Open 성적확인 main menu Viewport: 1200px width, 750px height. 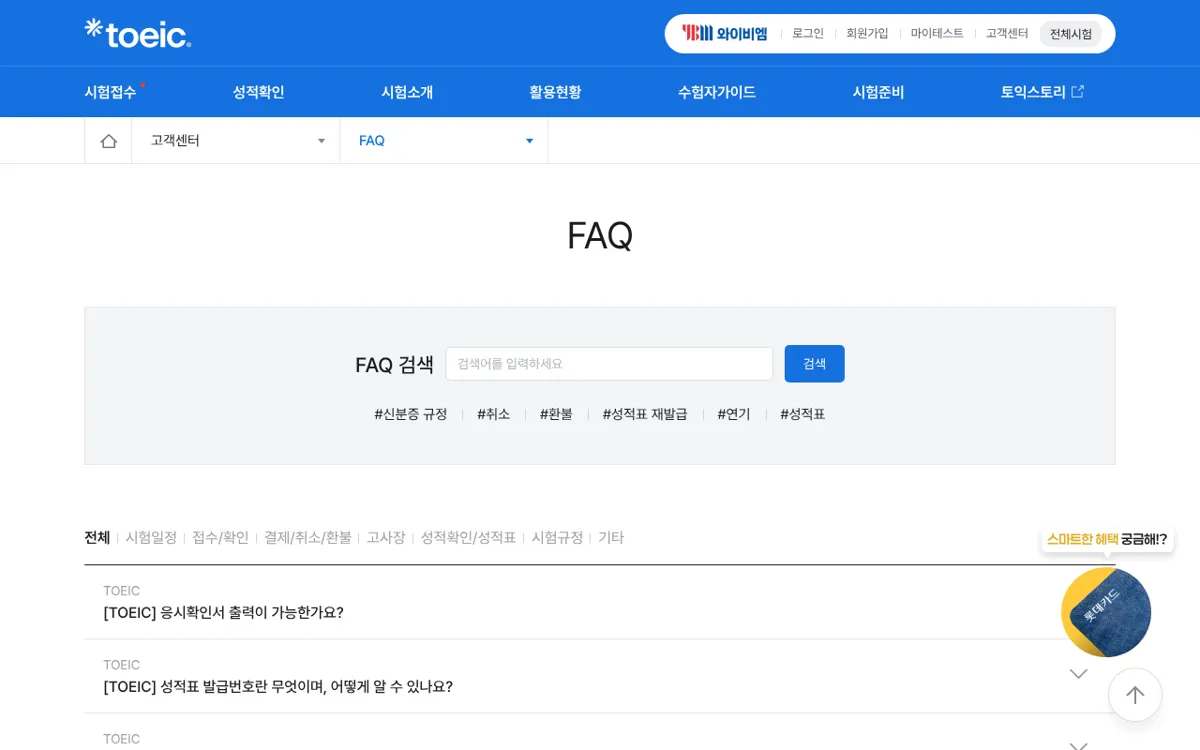[258, 92]
